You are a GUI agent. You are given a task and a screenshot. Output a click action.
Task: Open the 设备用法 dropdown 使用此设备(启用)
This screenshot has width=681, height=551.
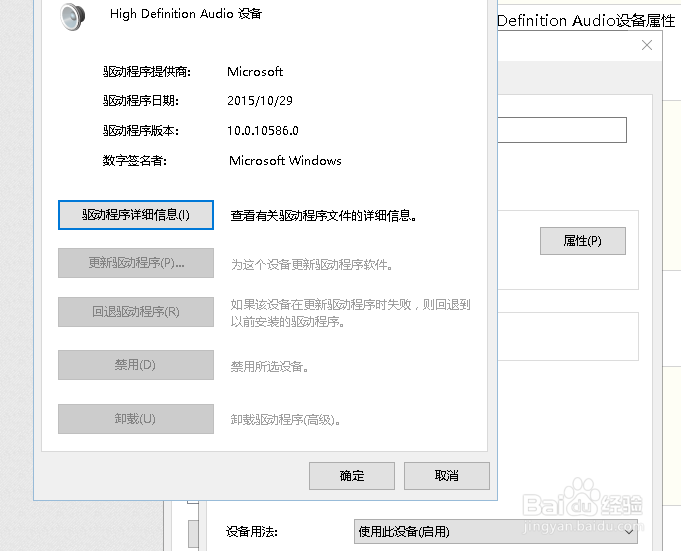point(496,531)
